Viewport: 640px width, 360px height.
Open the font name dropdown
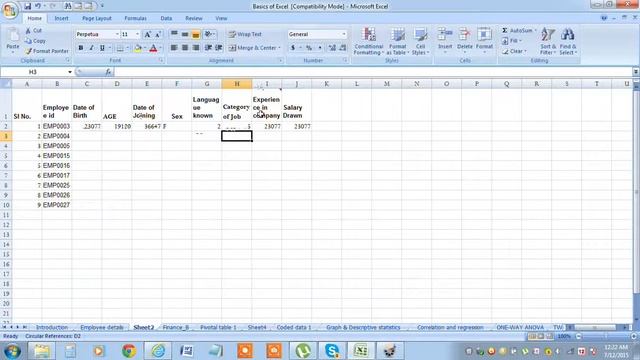pyautogui.click(x=117, y=34)
